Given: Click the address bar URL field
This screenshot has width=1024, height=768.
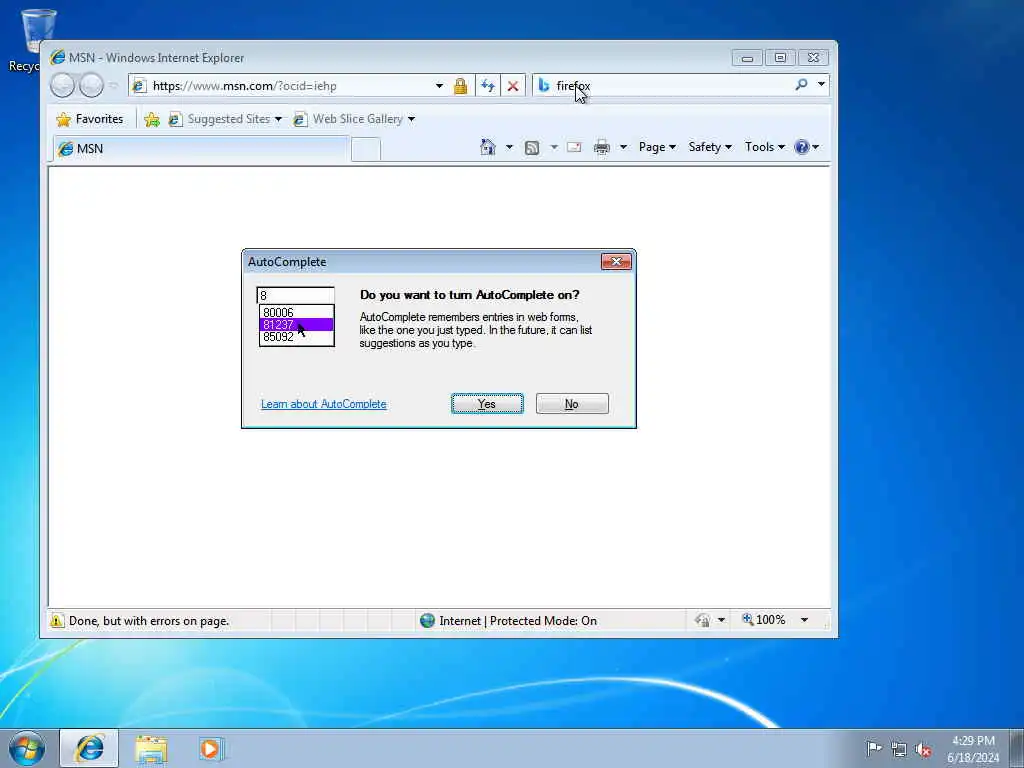Looking at the screenshot, I should click(281, 86).
